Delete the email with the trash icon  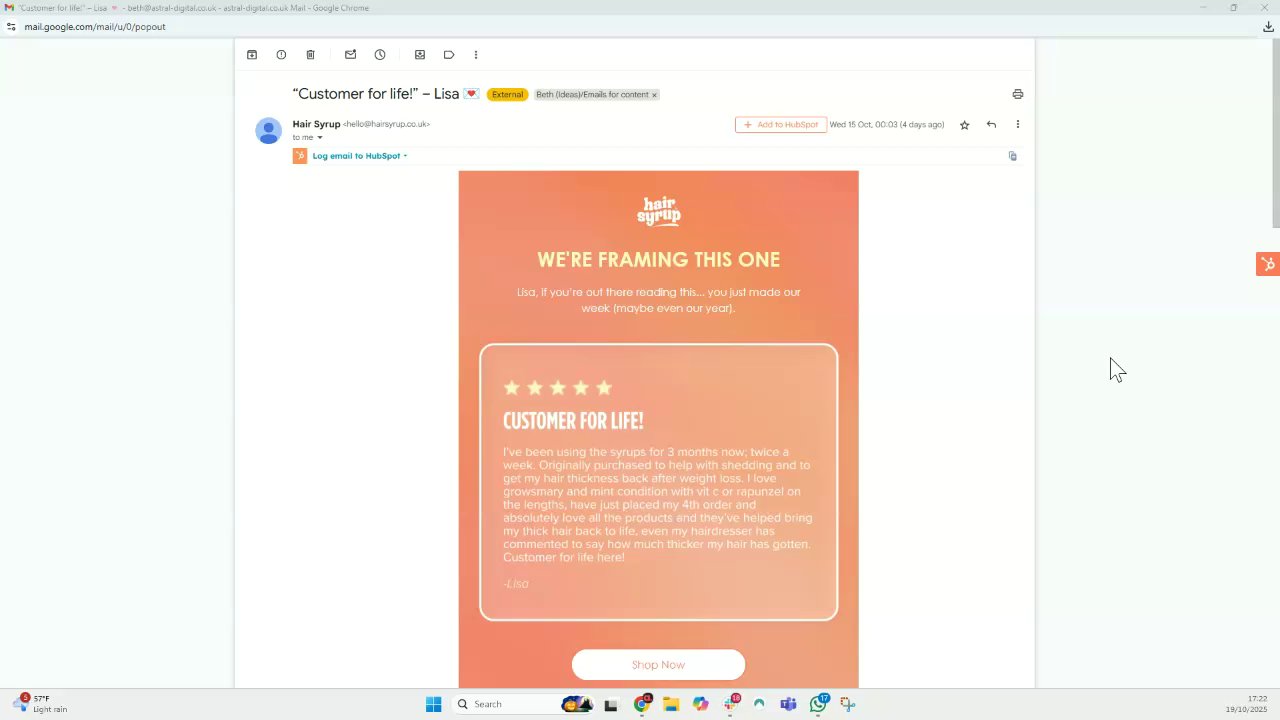click(x=310, y=55)
